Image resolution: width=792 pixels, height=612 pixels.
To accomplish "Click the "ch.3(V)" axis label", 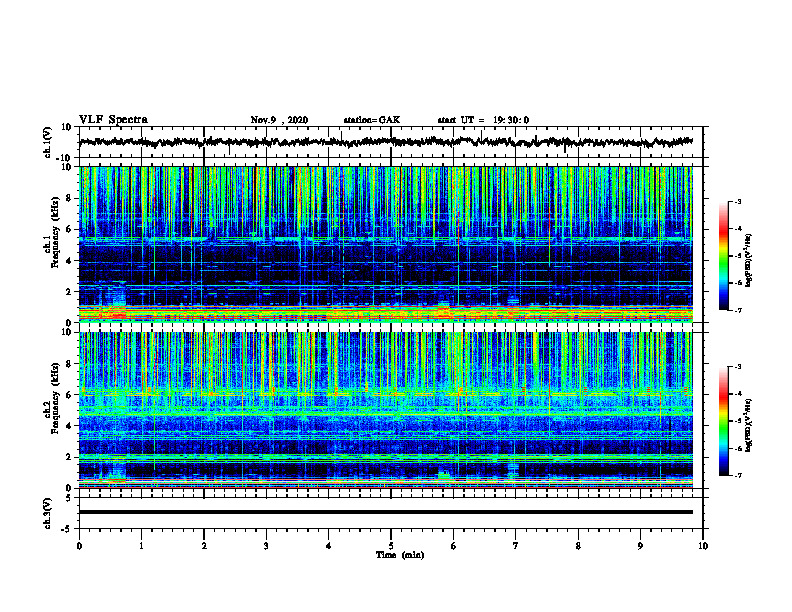I will click(47, 513).
